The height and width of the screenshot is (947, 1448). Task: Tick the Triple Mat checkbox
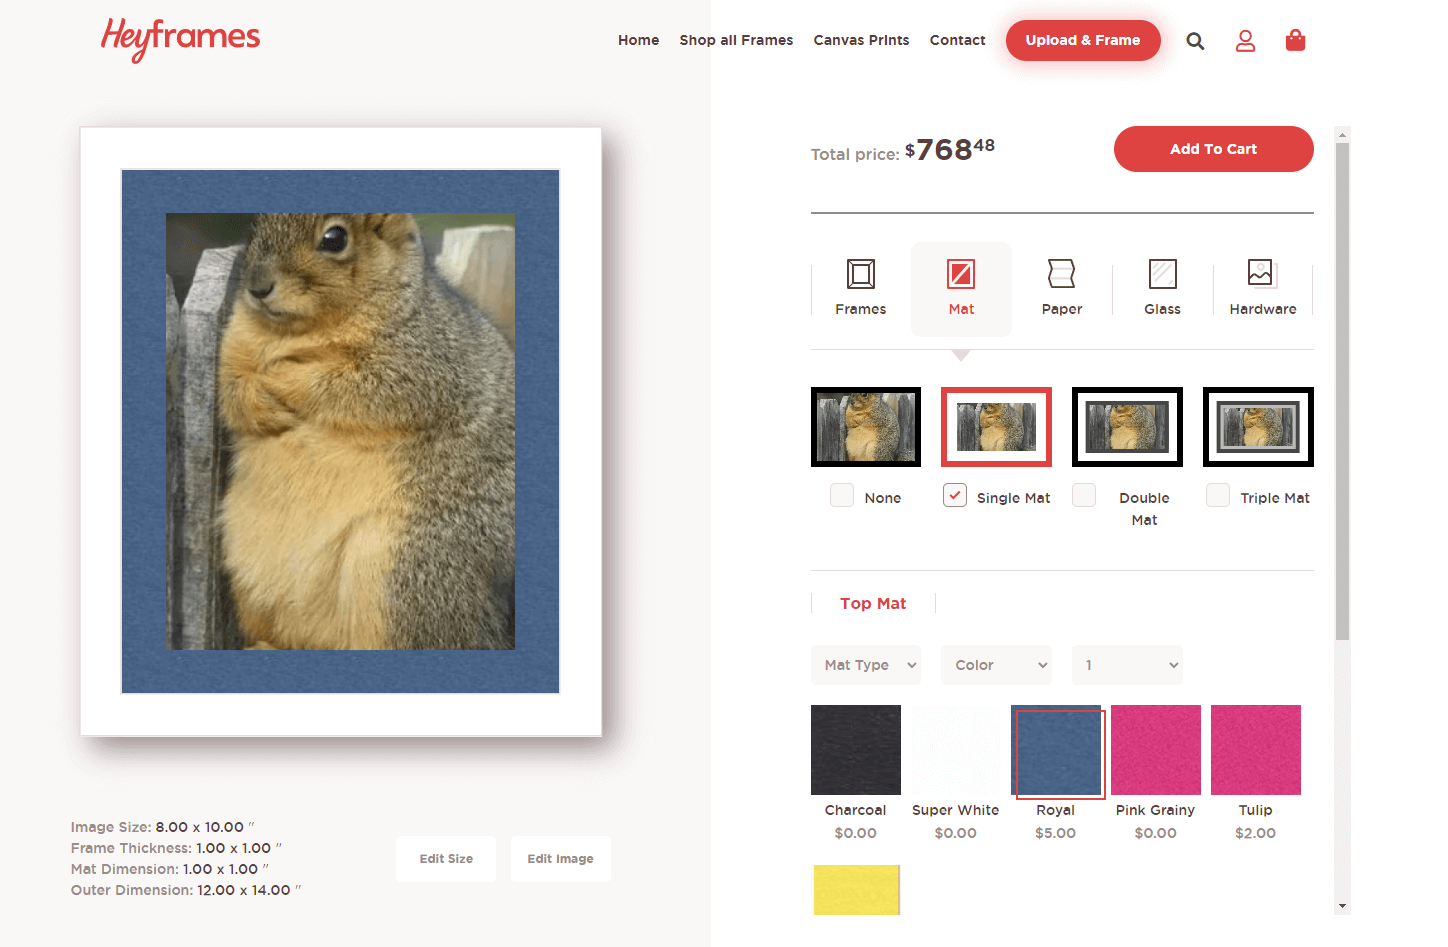(x=1218, y=495)
